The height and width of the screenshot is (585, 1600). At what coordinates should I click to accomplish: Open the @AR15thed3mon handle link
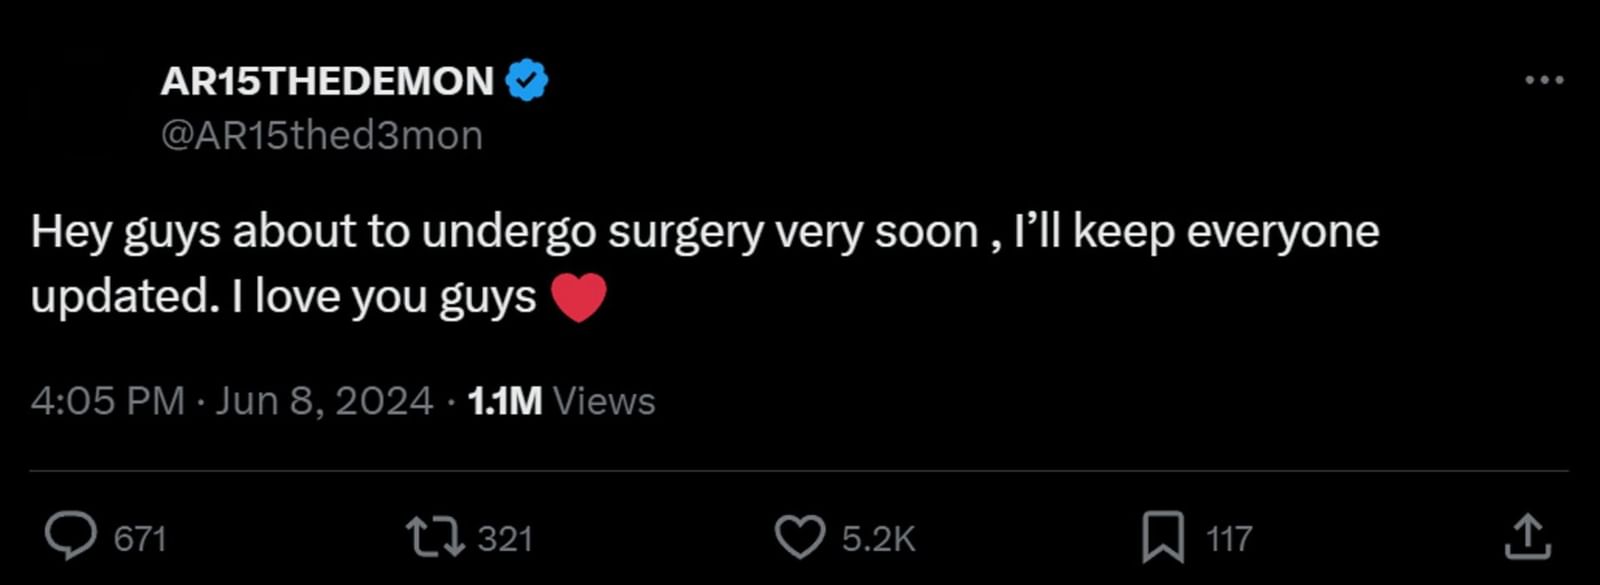[x=322, y=135]
